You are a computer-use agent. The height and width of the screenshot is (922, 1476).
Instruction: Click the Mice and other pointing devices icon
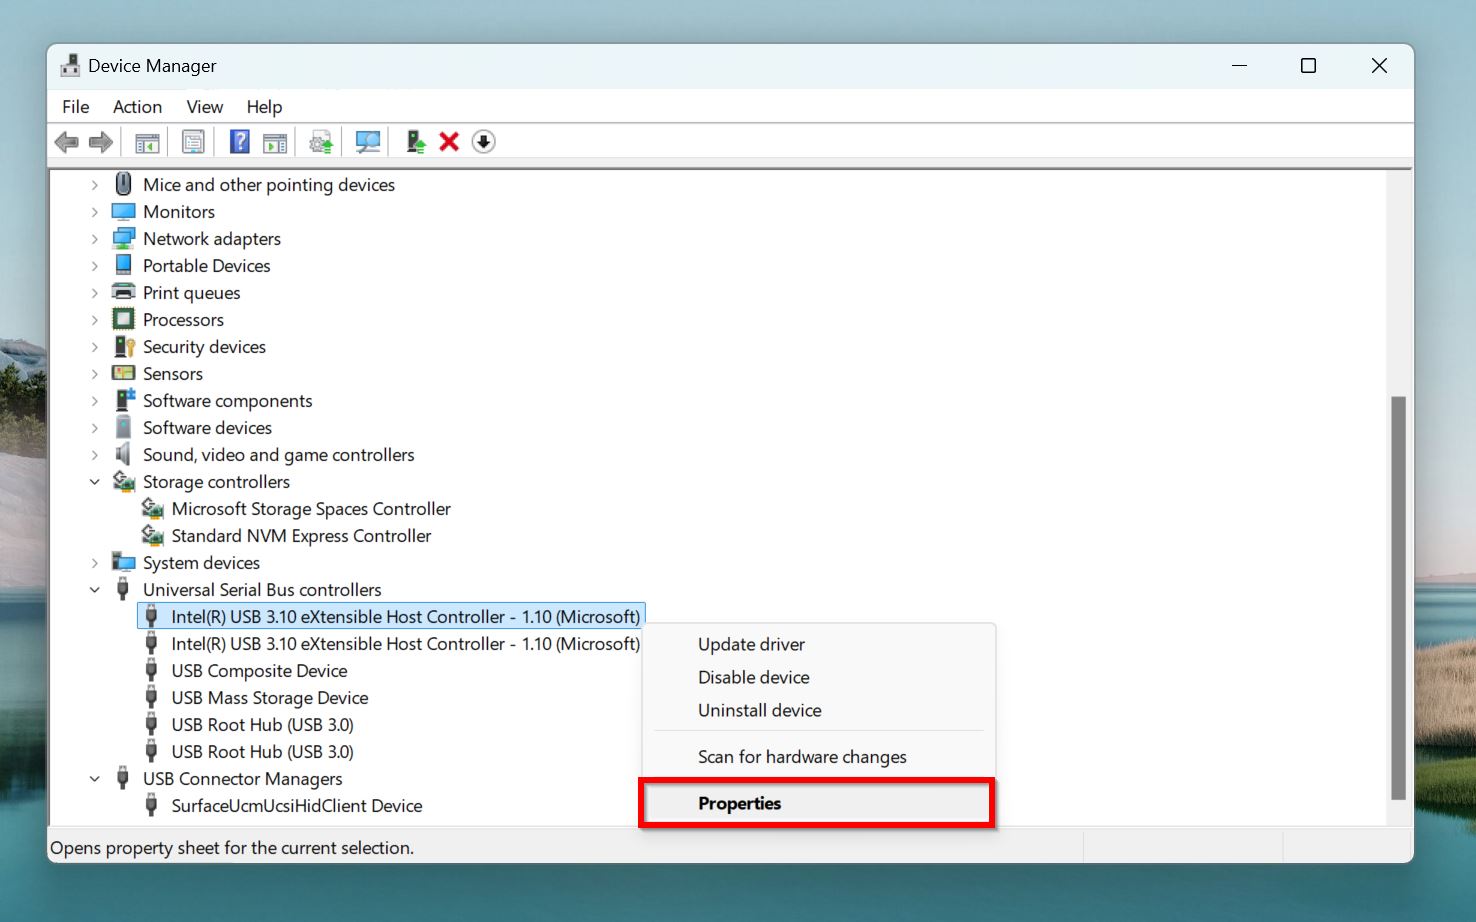point(123,184)
